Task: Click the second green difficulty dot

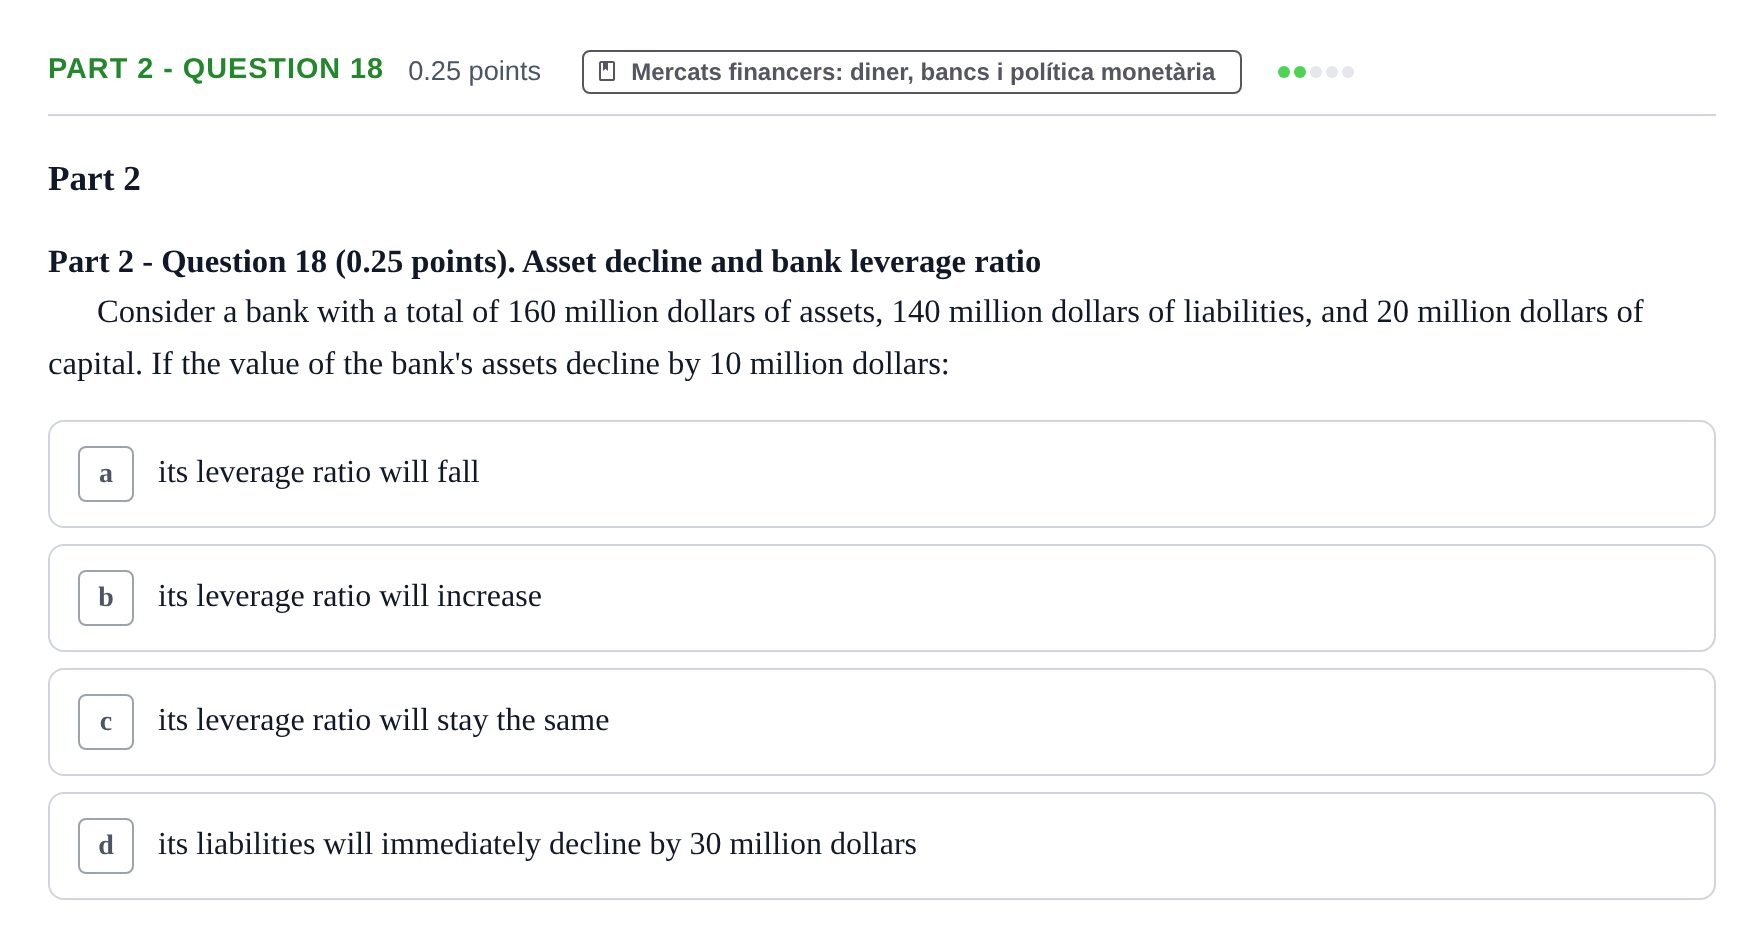Action: click(1300, 72)
